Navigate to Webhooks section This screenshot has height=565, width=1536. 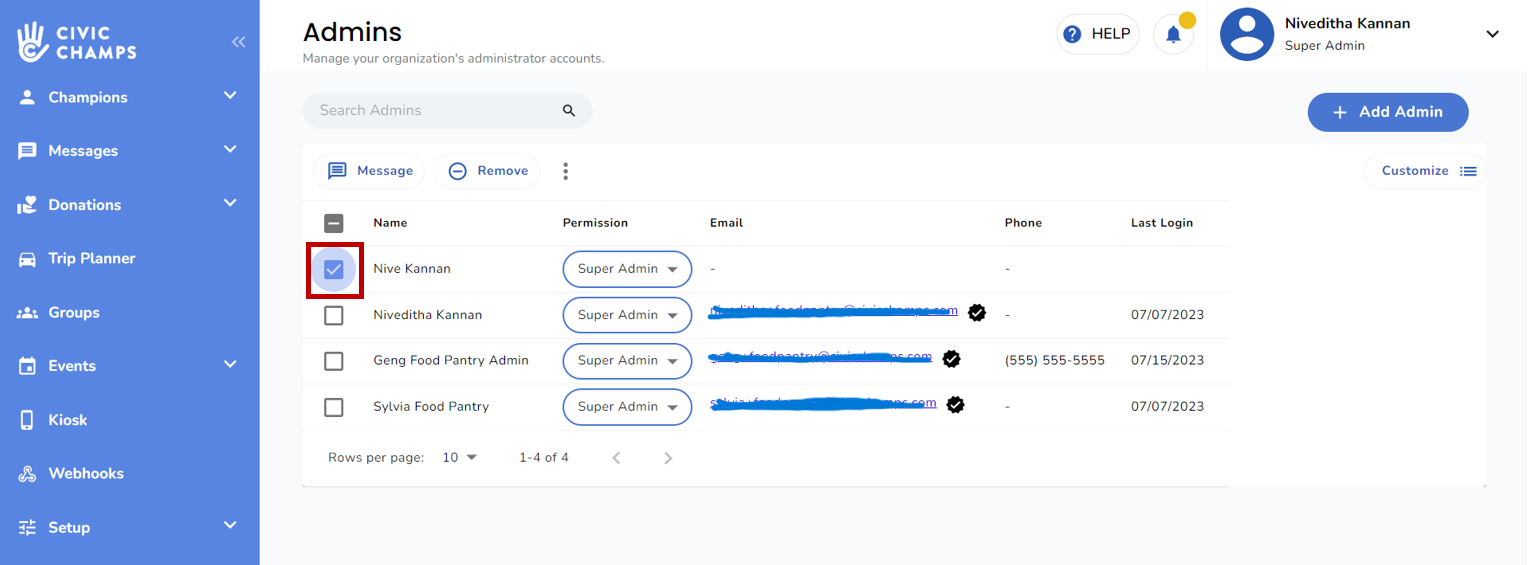[x=86, y=474]
